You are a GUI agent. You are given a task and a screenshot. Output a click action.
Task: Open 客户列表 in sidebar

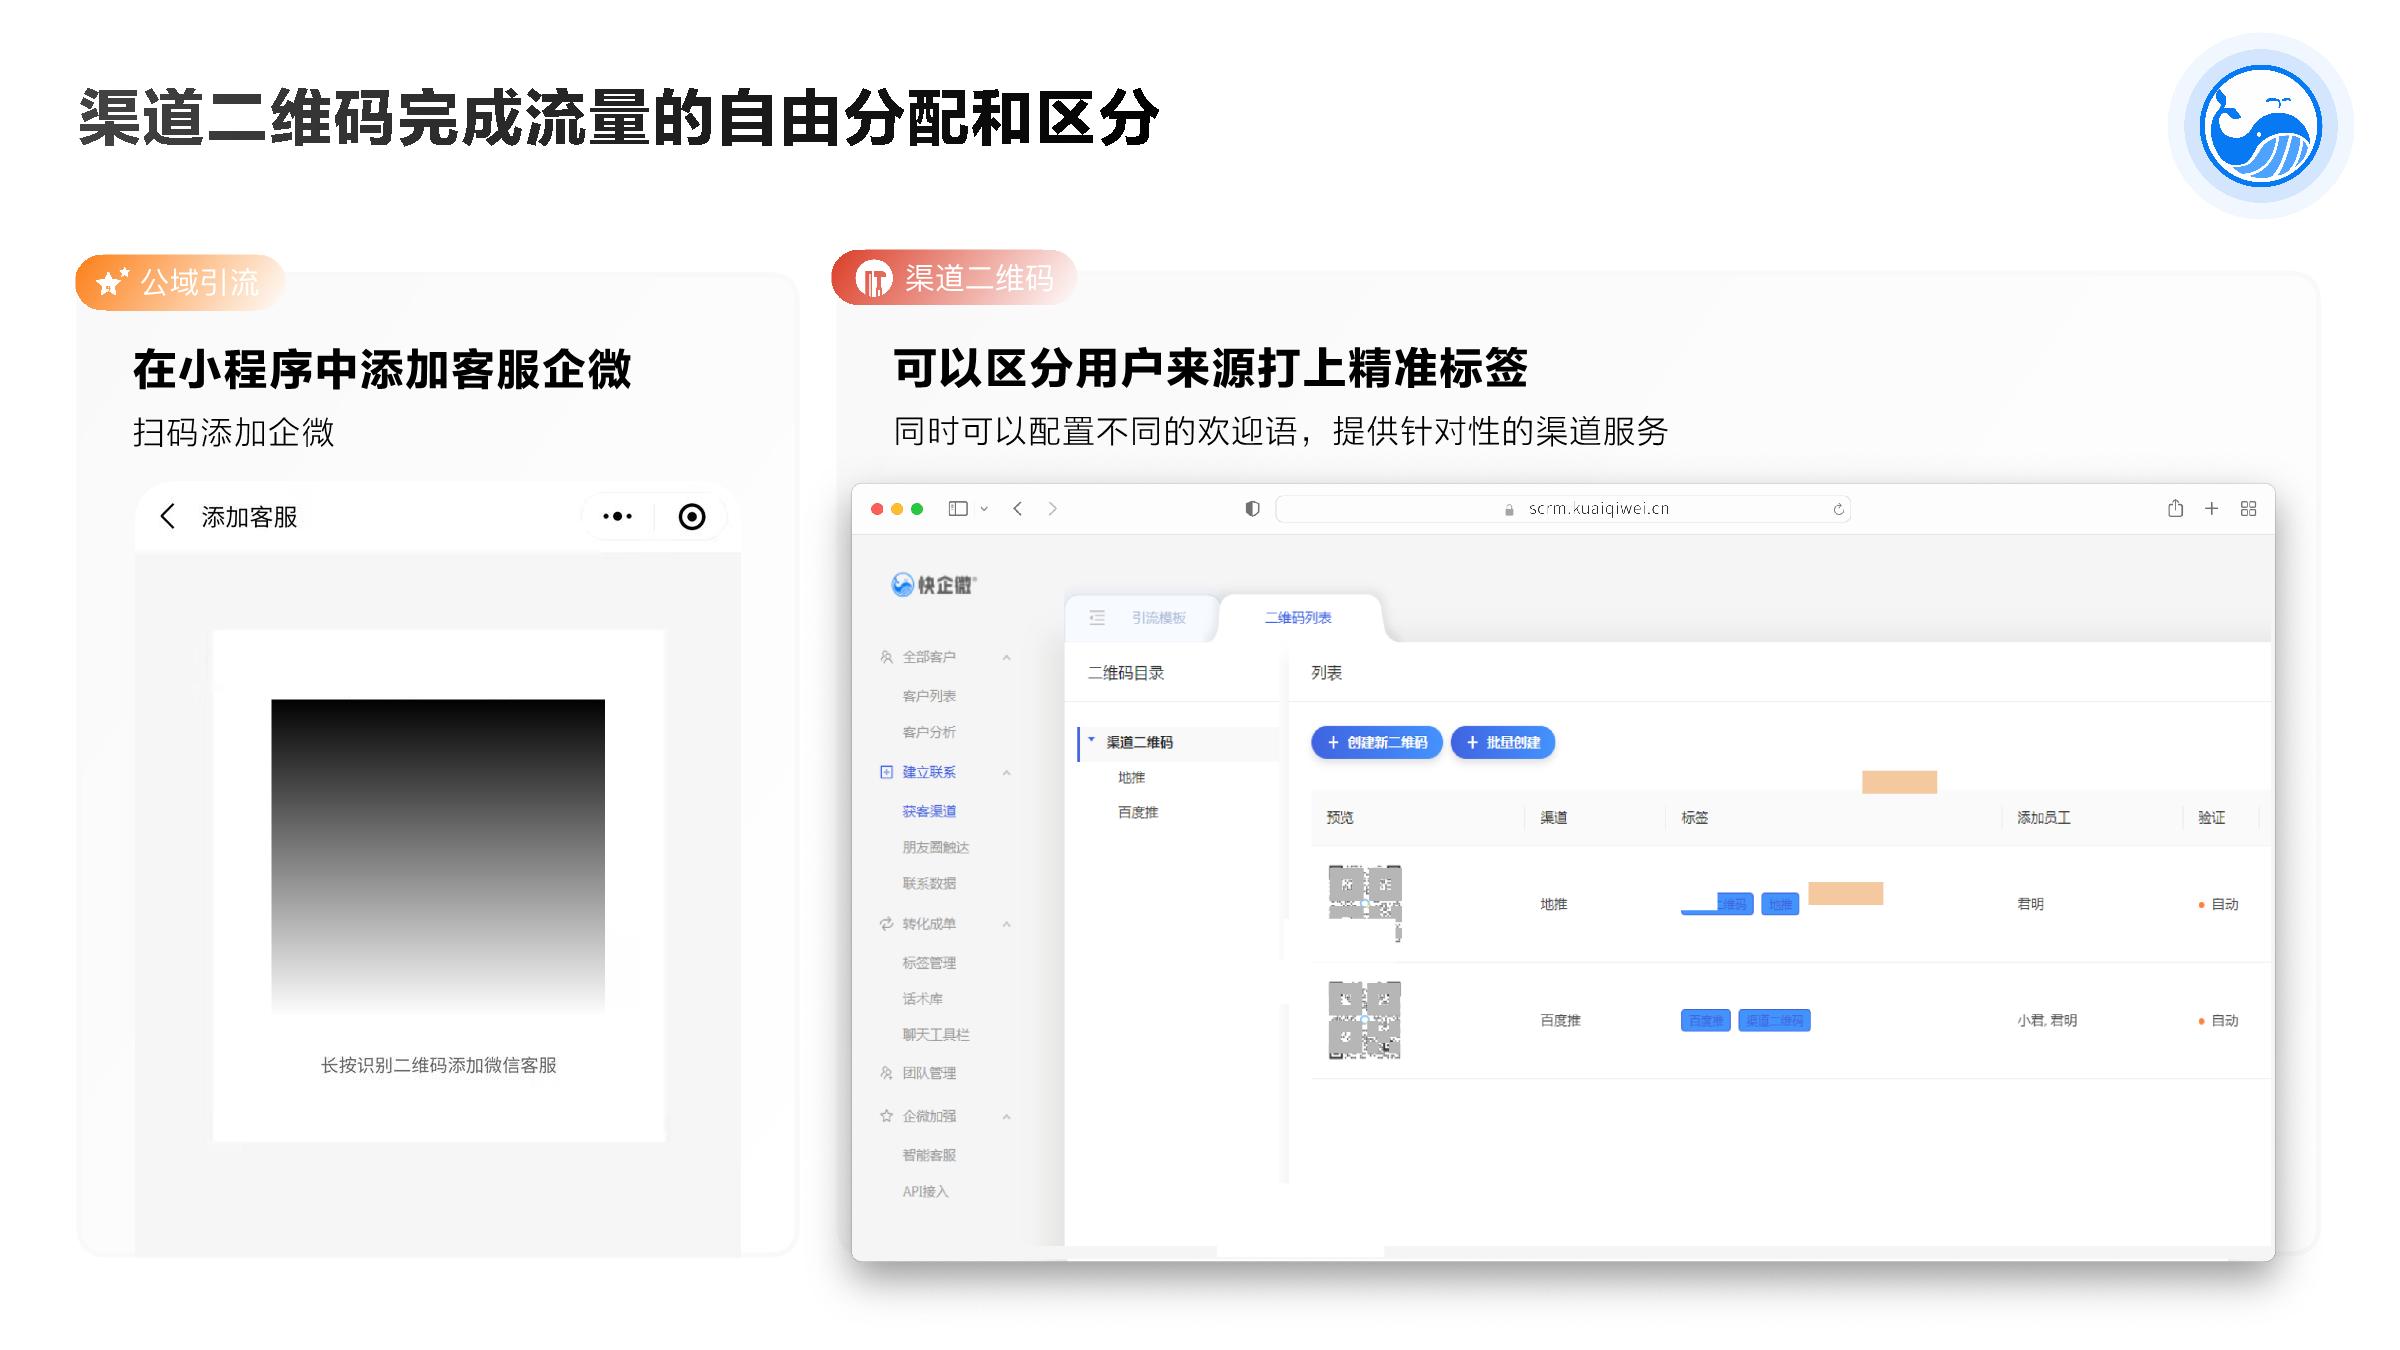[929, 695]
